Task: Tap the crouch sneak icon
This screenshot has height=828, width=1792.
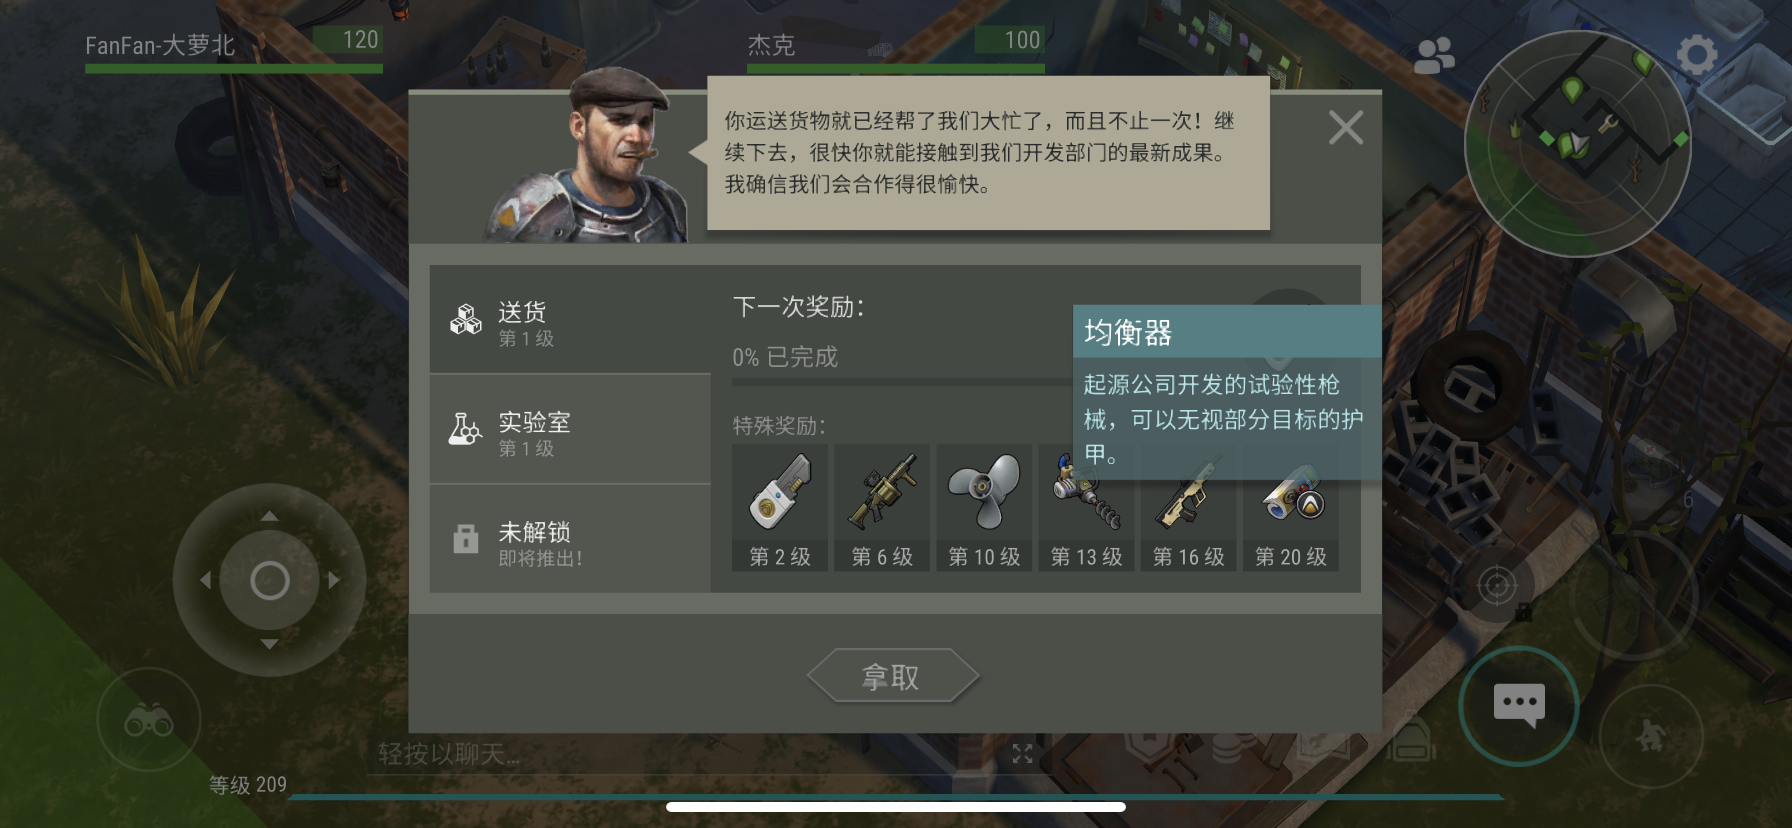Action: 1650,737
